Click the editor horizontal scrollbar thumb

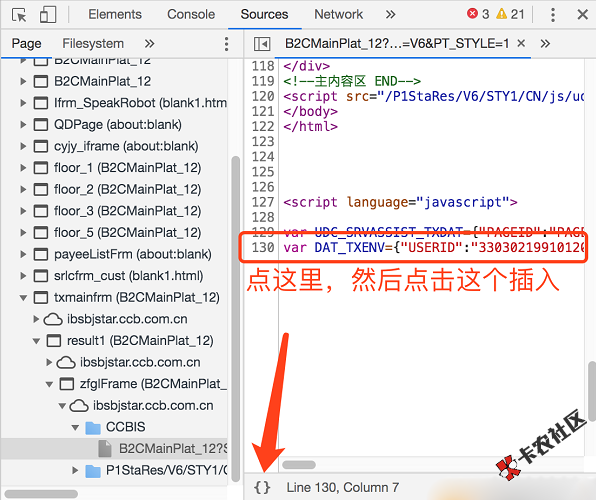coord(299,465)
